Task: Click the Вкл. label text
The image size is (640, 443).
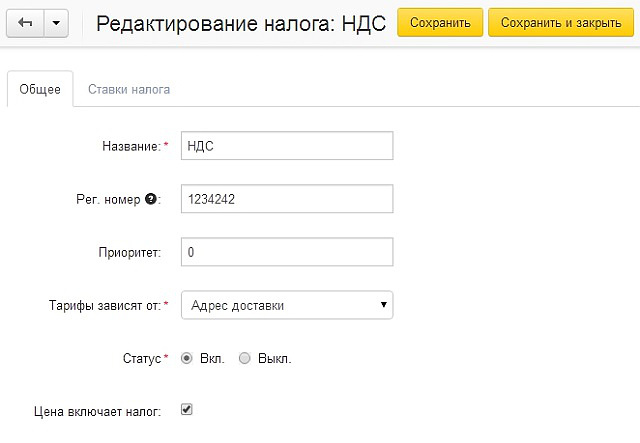Action: coord(212,359)
